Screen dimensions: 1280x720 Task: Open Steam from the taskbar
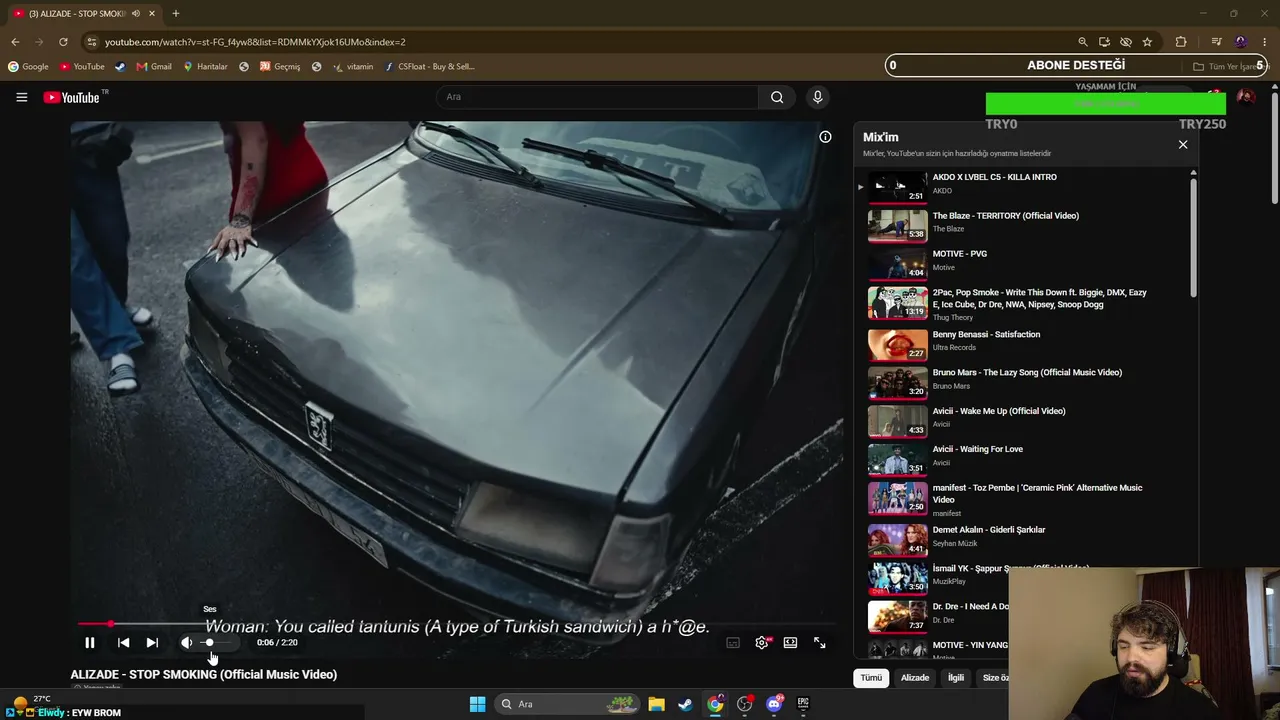pyautogui.click(x=685, y=704)
